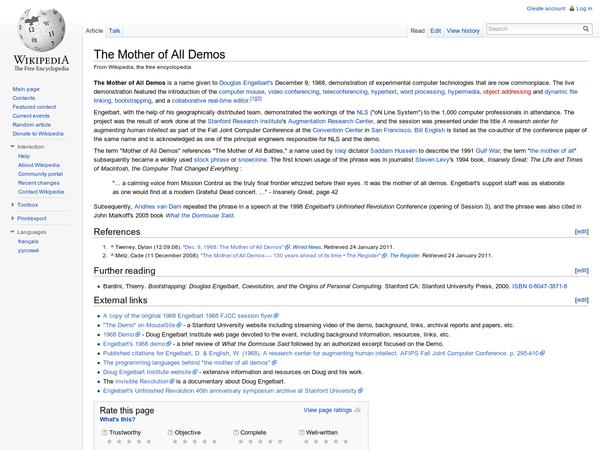Open the français language link
This screenshot has width=600, height=450.
[x=28, y=241]
